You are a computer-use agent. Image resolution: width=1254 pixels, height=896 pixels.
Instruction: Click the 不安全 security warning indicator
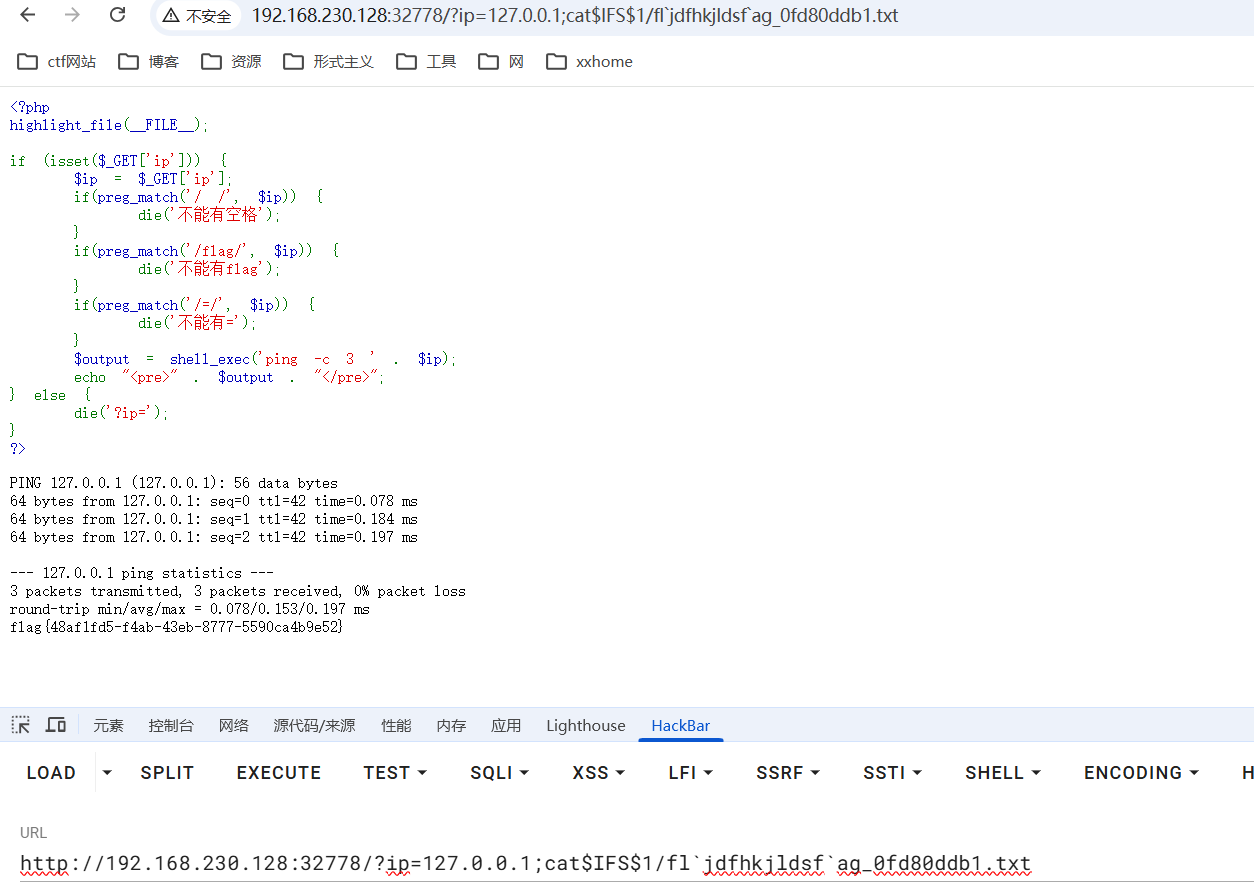click(x=197, y=16)
